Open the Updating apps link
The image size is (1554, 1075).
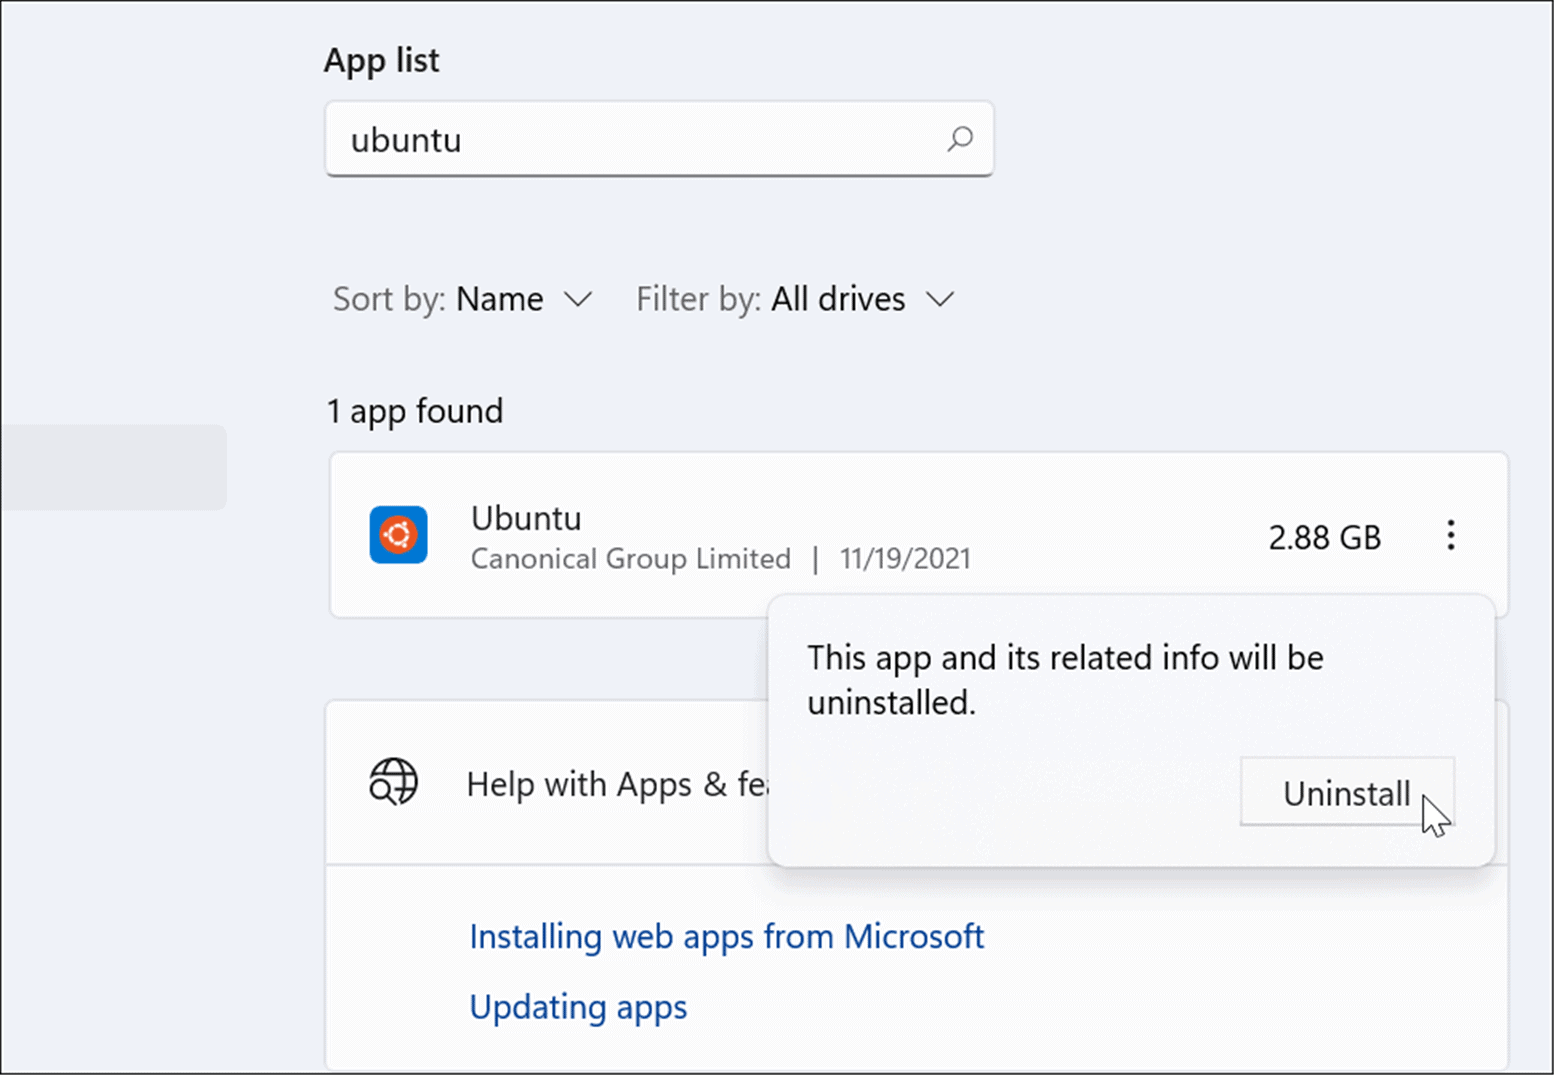pyautogui.click(x=578, y=1007)
